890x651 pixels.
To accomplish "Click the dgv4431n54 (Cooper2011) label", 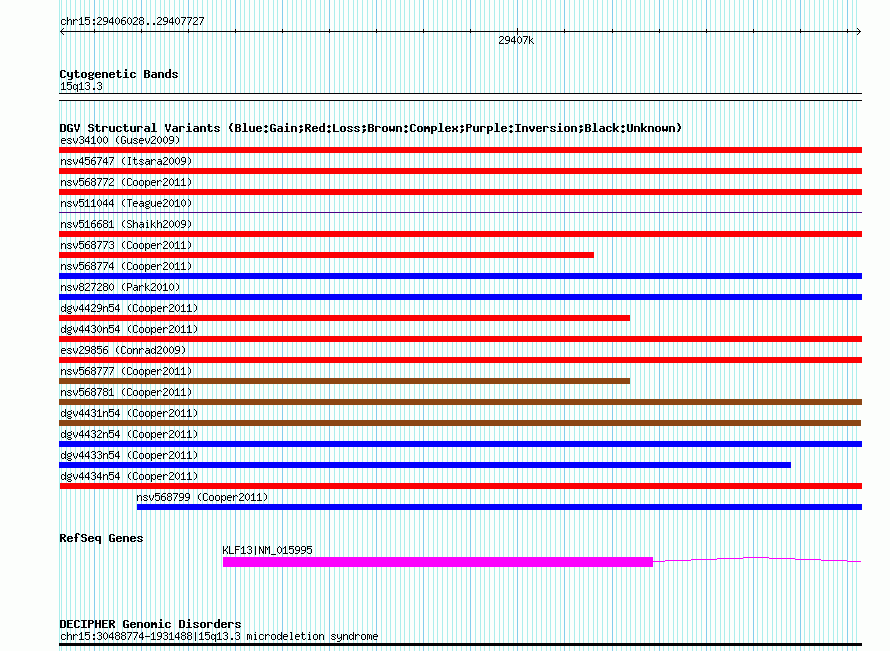I will point(129,413).
